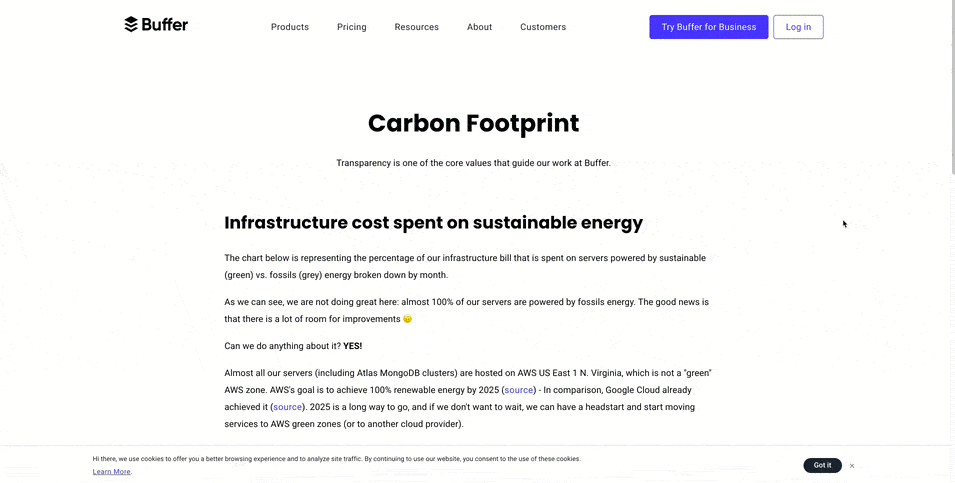
Task: Click the emoji after 'room for improvements'
Action: tap(407, 319)
